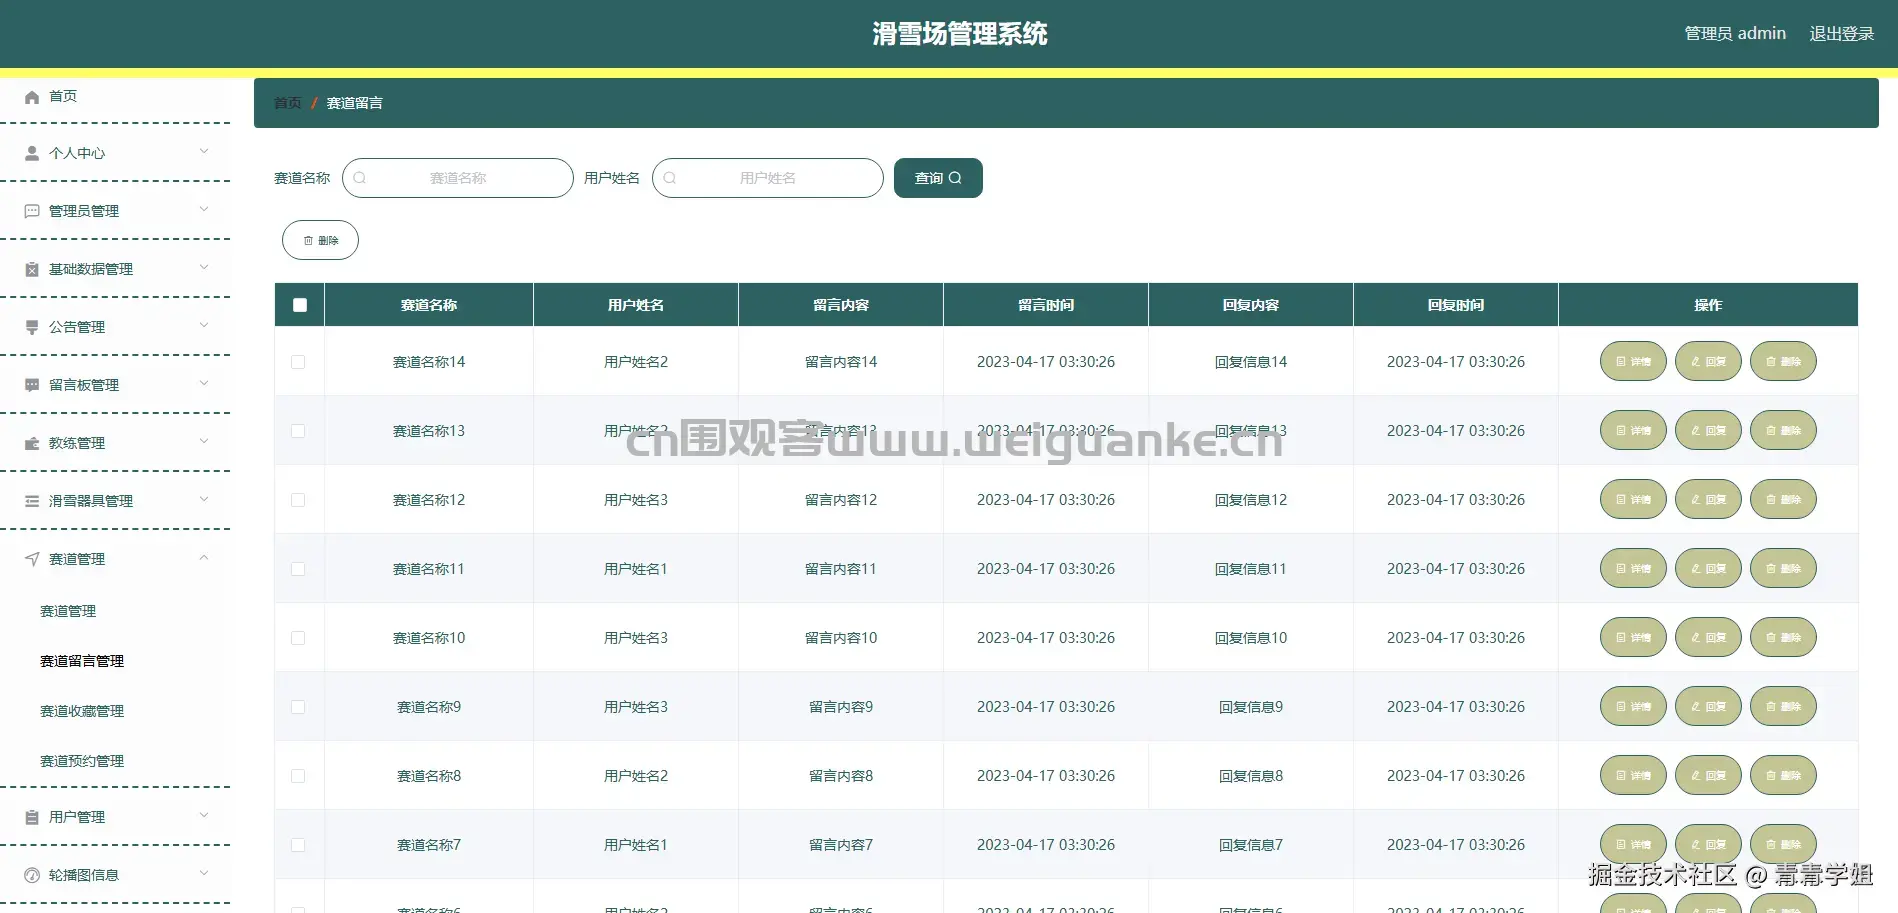Go to 赛道预约管理 in the sidebar
Screen dimensions: 1898x913
pos(82,761)
